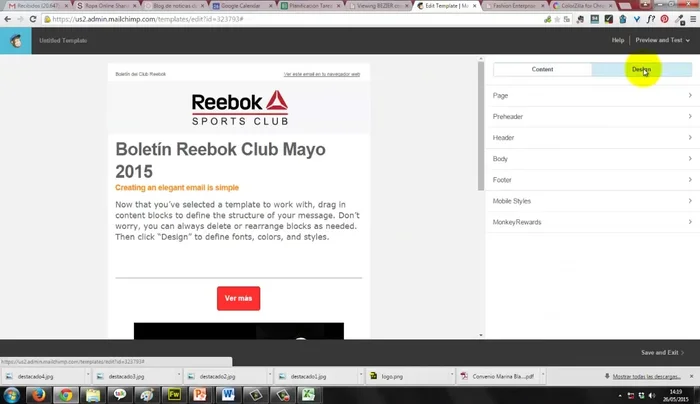Open Adobe Fireworks from the taskbar
The image size is (700, 404).
[x=174, y=395]
